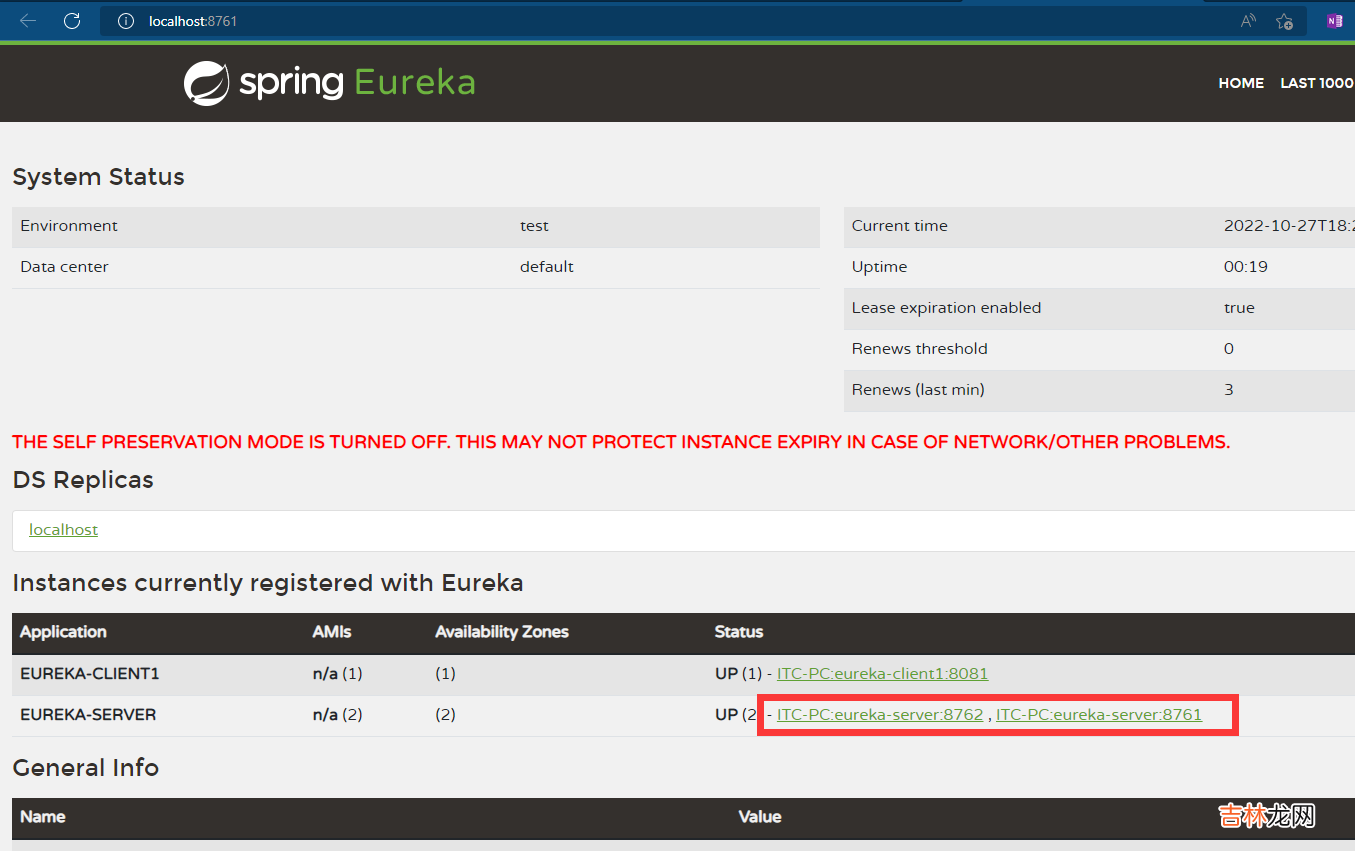Select the Current time label
Viewport: 1355px width, 851px height.
899,226
